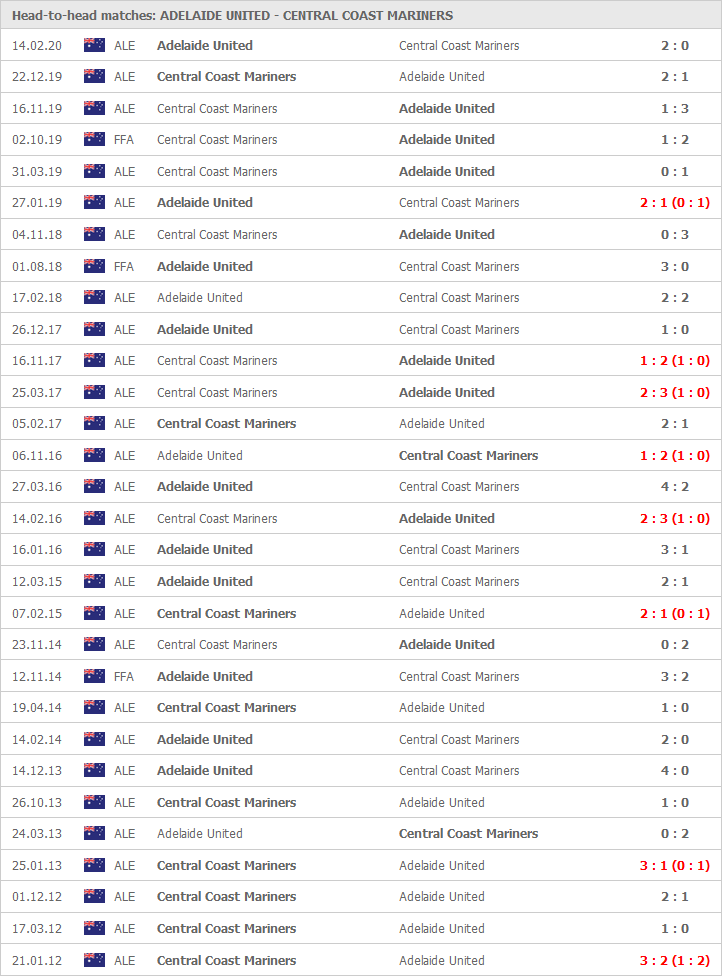This screenshot has height=976, width=722.
Task: Open Adelaide United home team on 14.02.20
Action: pos(205,45)
